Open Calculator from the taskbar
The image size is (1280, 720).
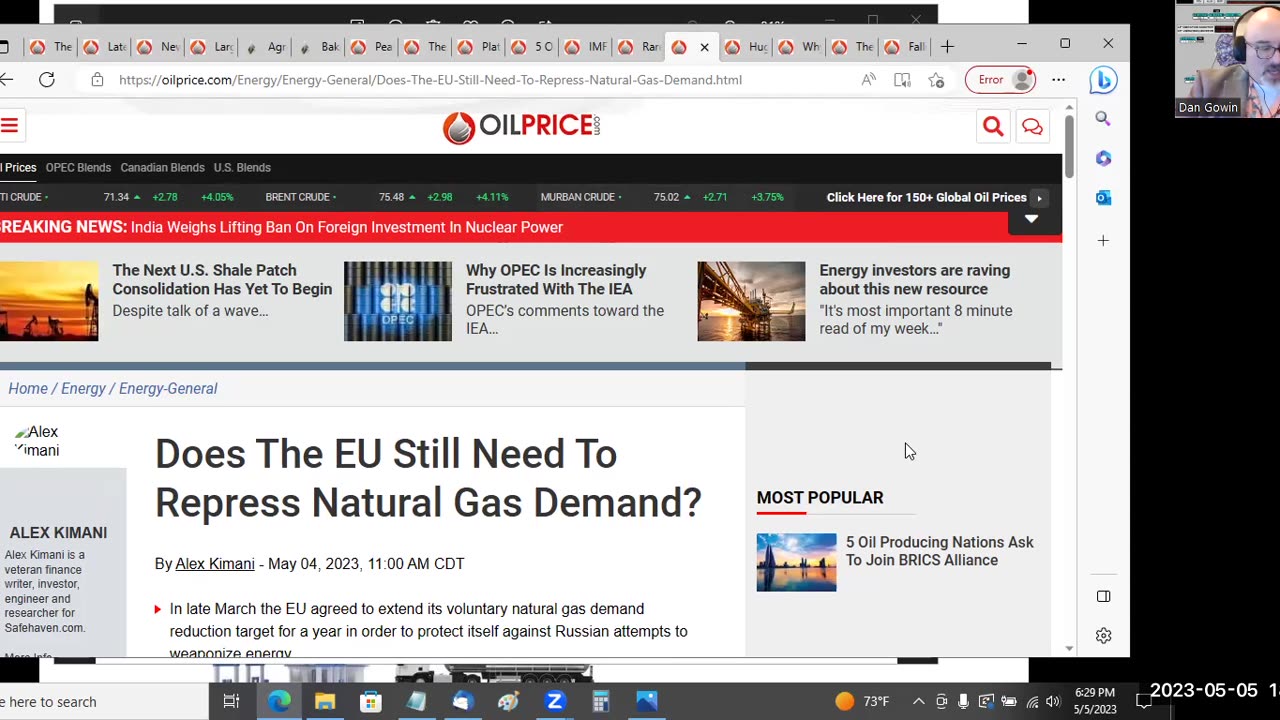(x=601, y=702)
